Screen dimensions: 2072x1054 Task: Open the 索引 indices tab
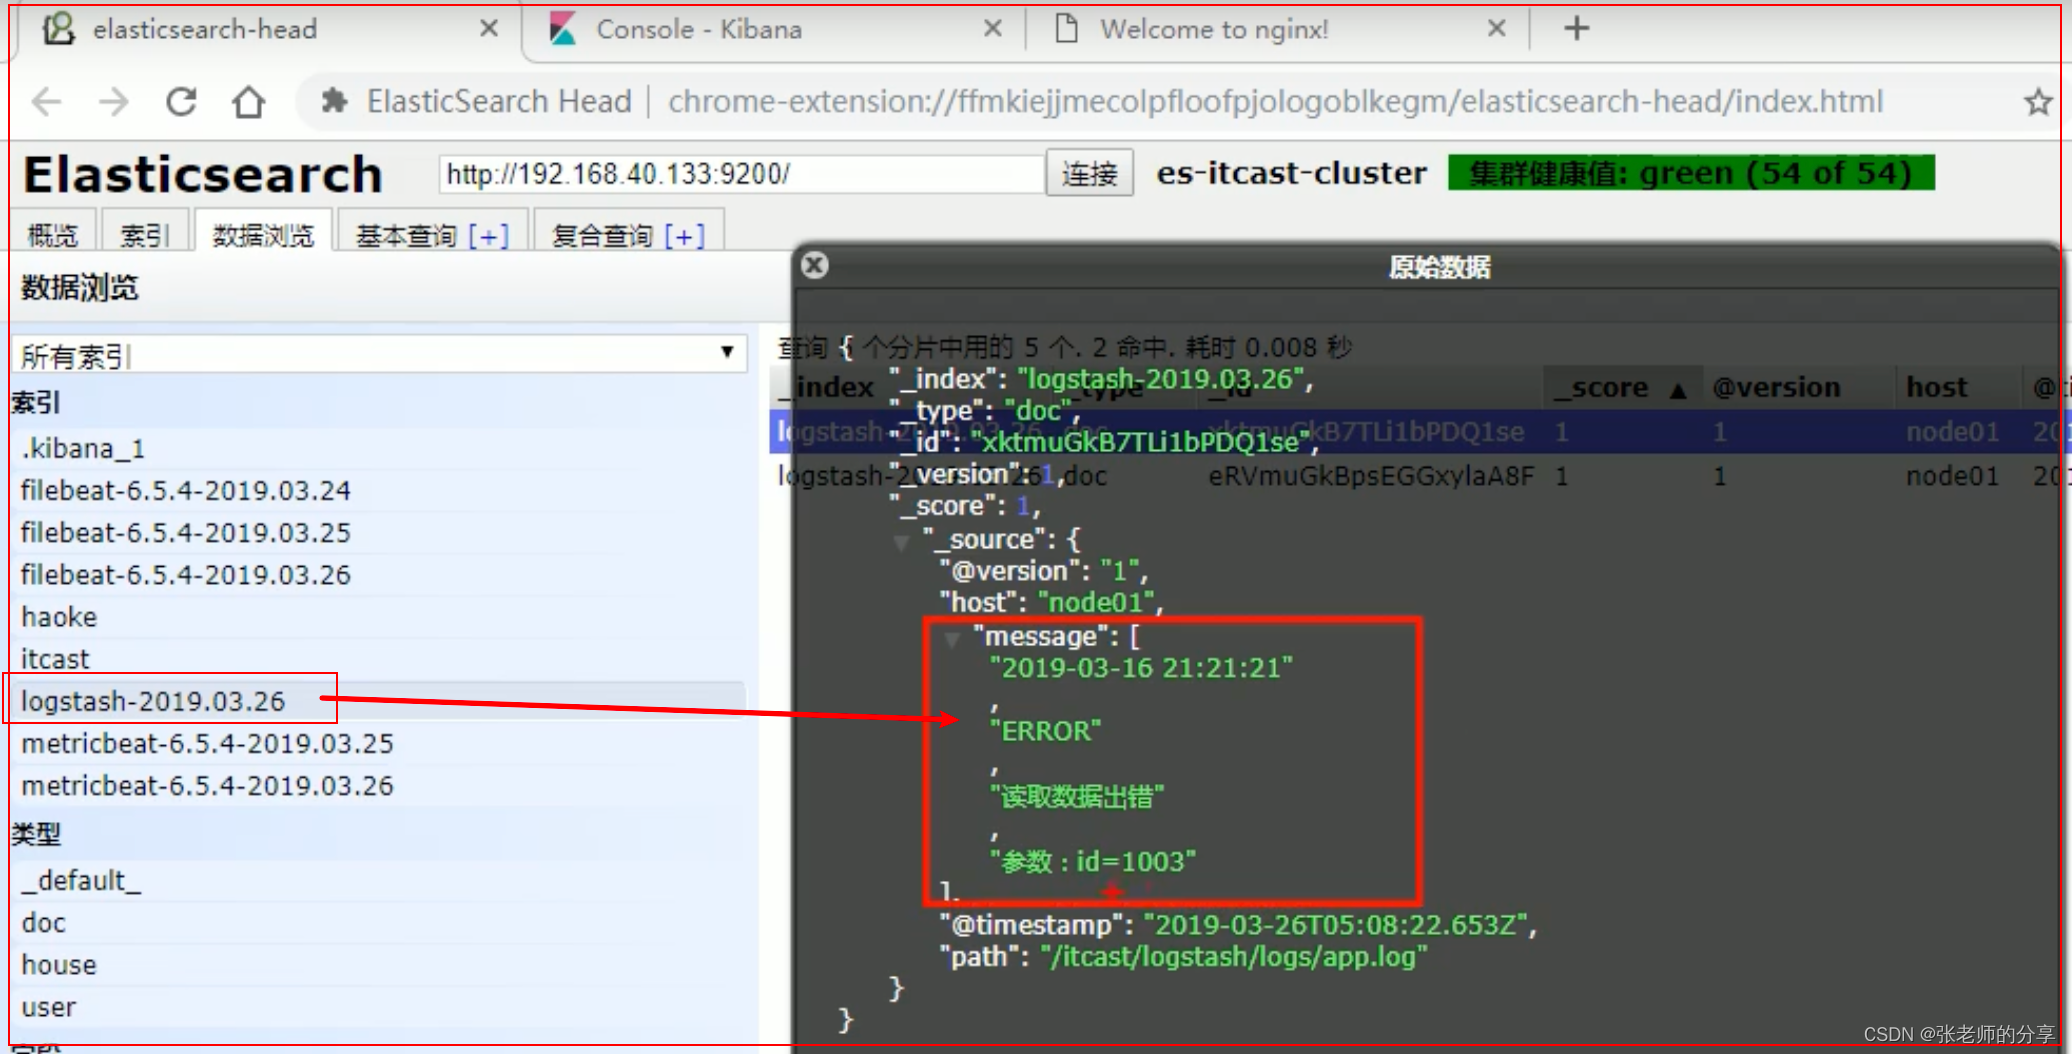(144, 235)
